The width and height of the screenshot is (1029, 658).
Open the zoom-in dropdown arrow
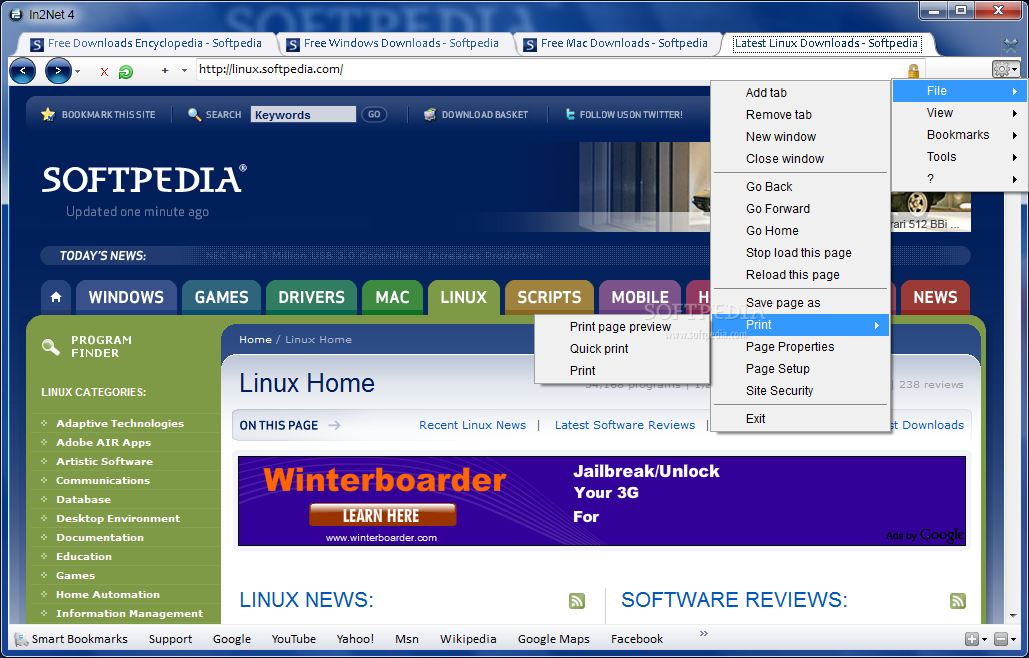pos(984,640)
